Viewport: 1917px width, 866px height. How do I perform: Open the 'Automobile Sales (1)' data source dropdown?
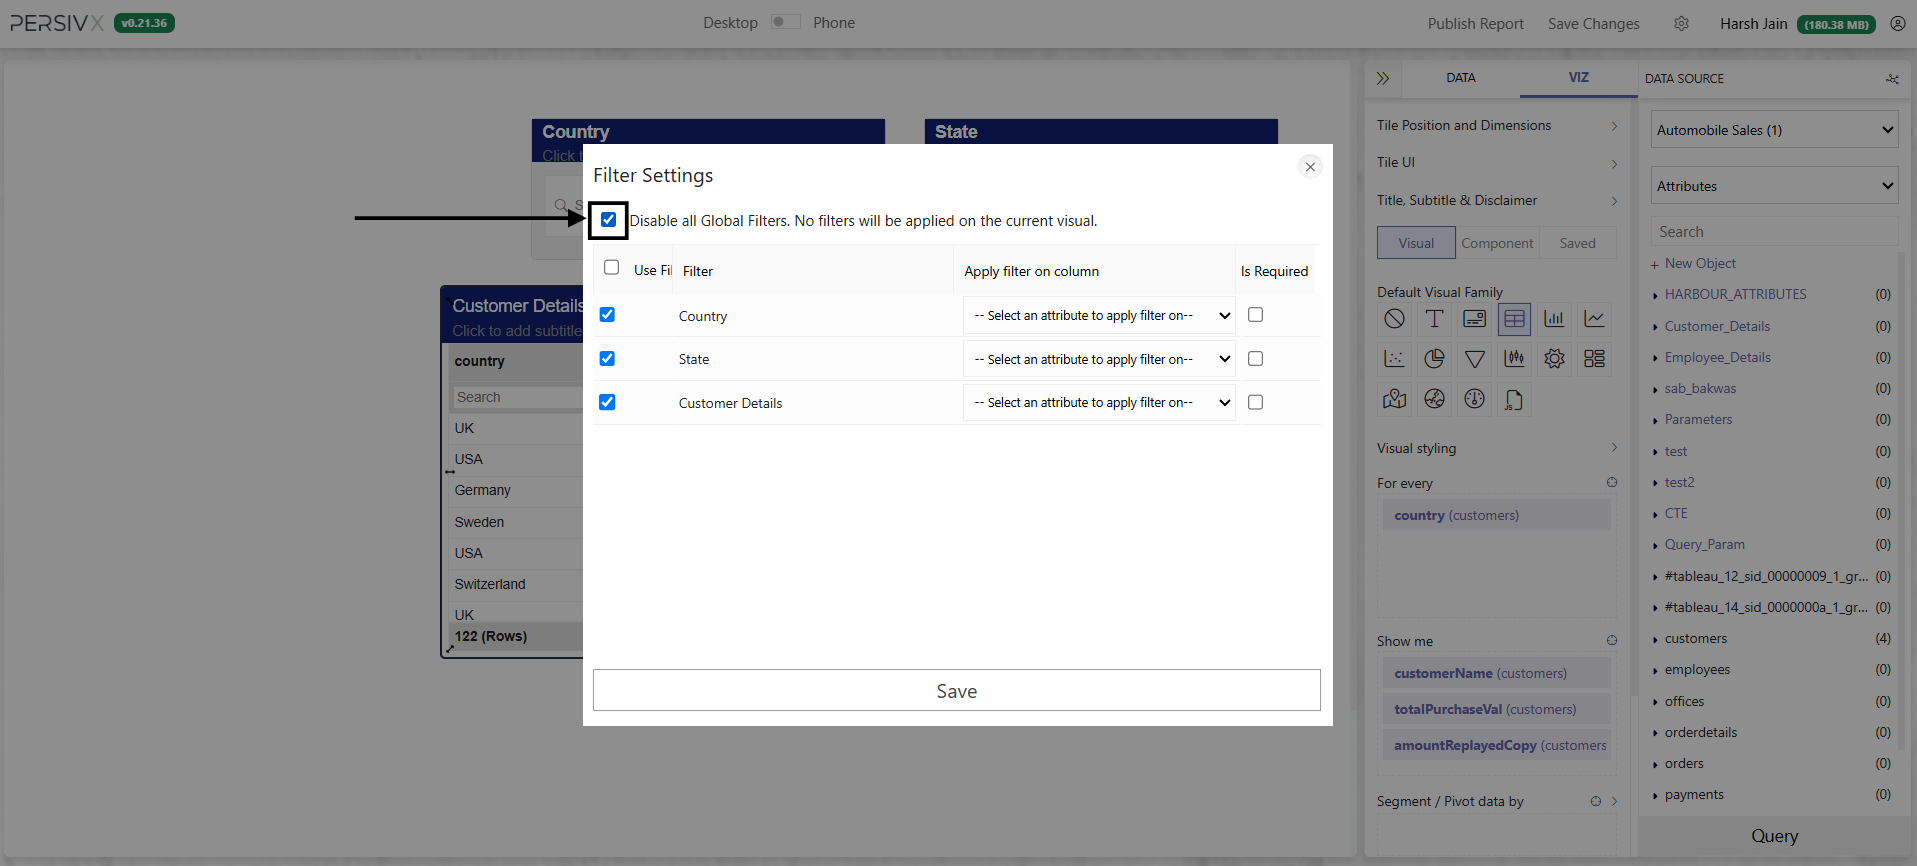(x=1774, y=130)
